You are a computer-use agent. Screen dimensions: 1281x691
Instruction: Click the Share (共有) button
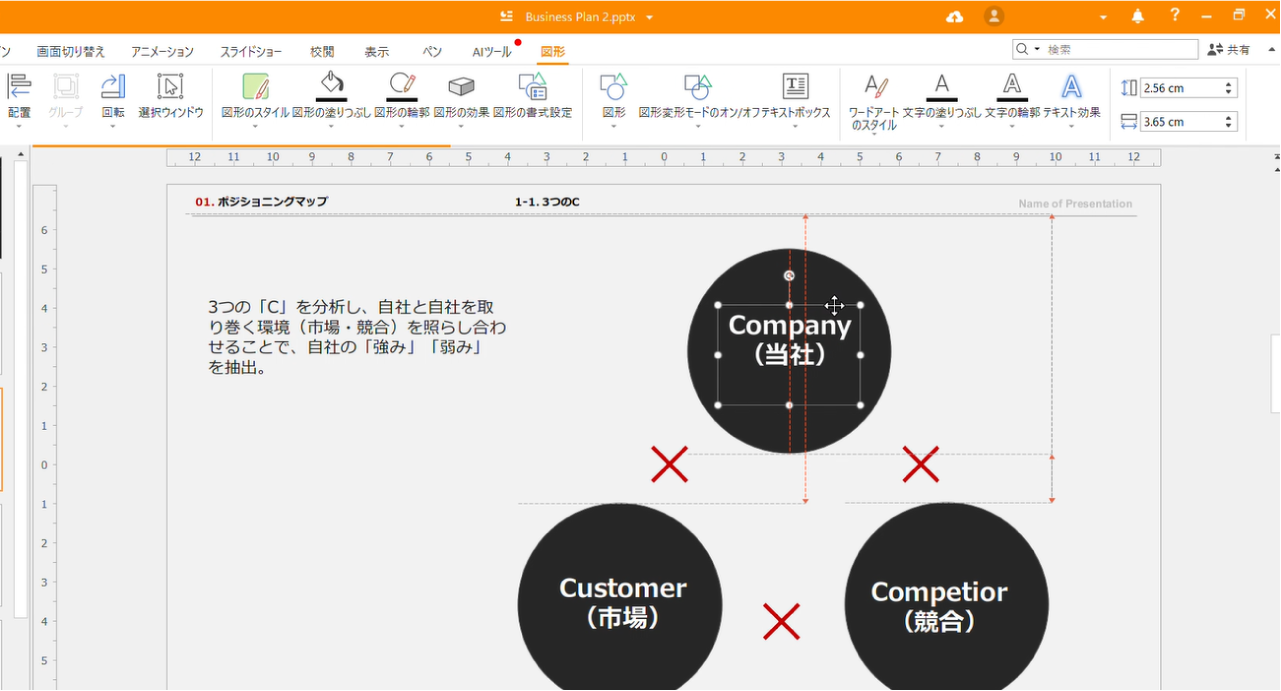pos(1228,50)
